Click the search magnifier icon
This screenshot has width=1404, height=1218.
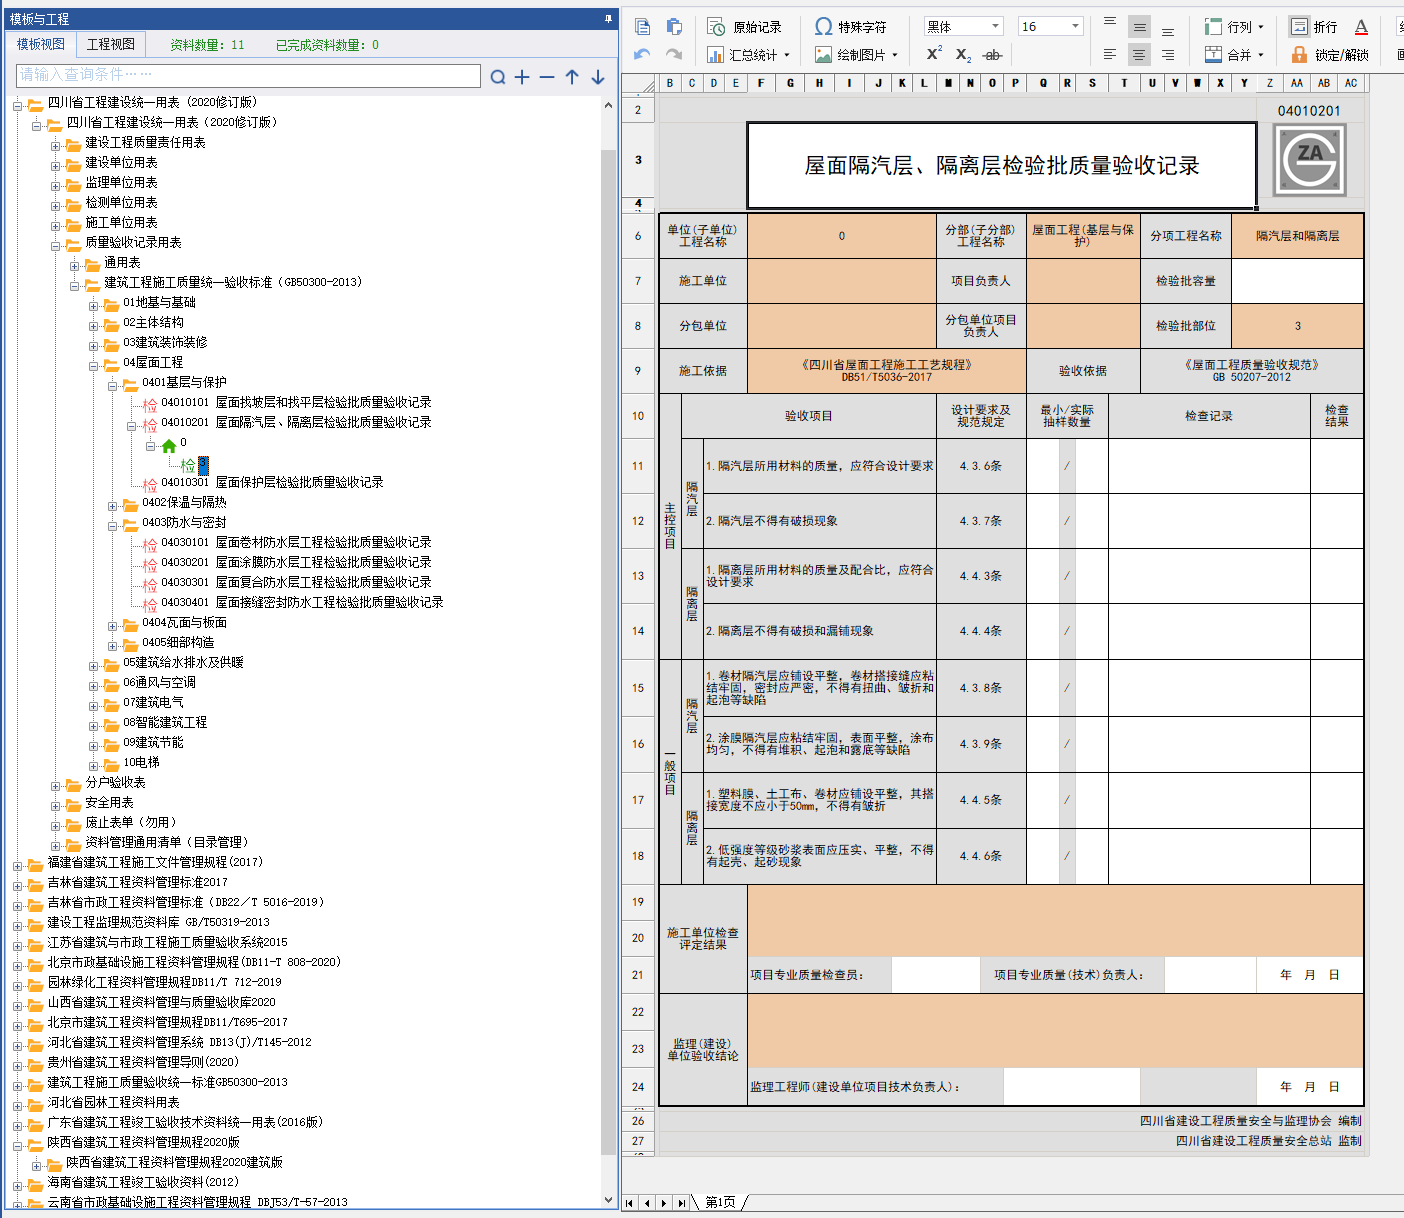(x=498, y=76)
